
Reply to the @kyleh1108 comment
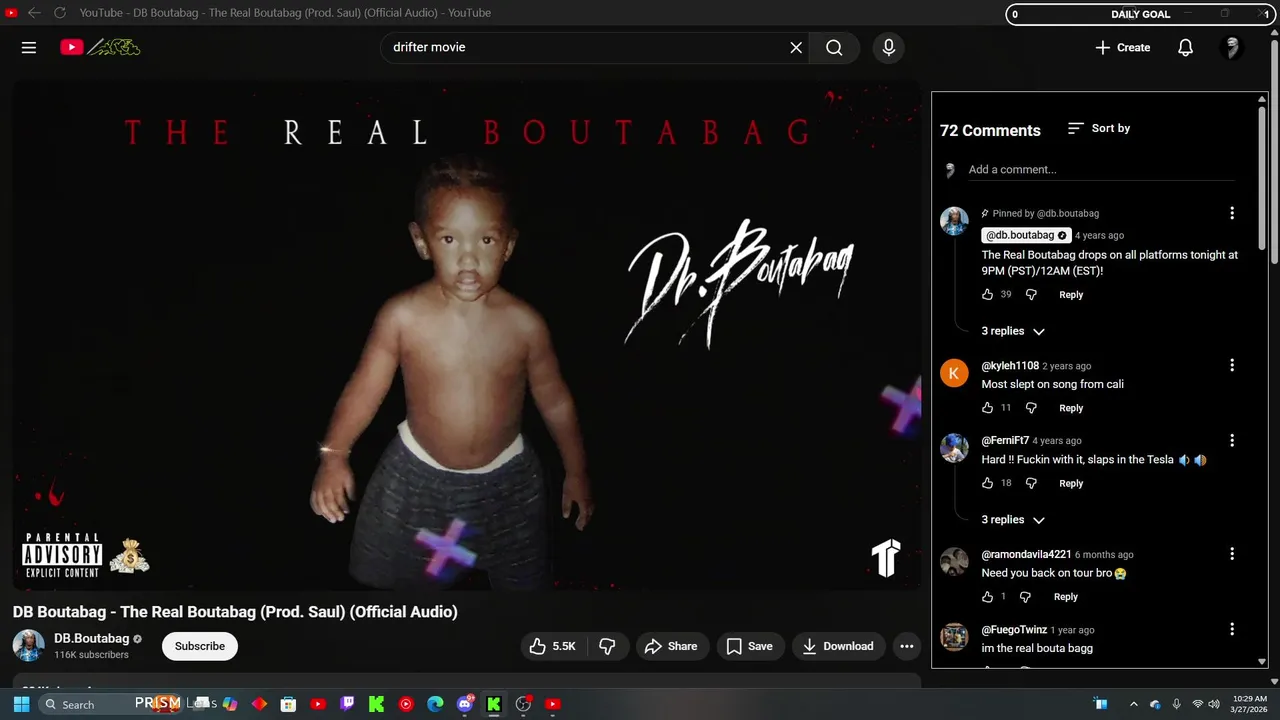point(1071,408)
